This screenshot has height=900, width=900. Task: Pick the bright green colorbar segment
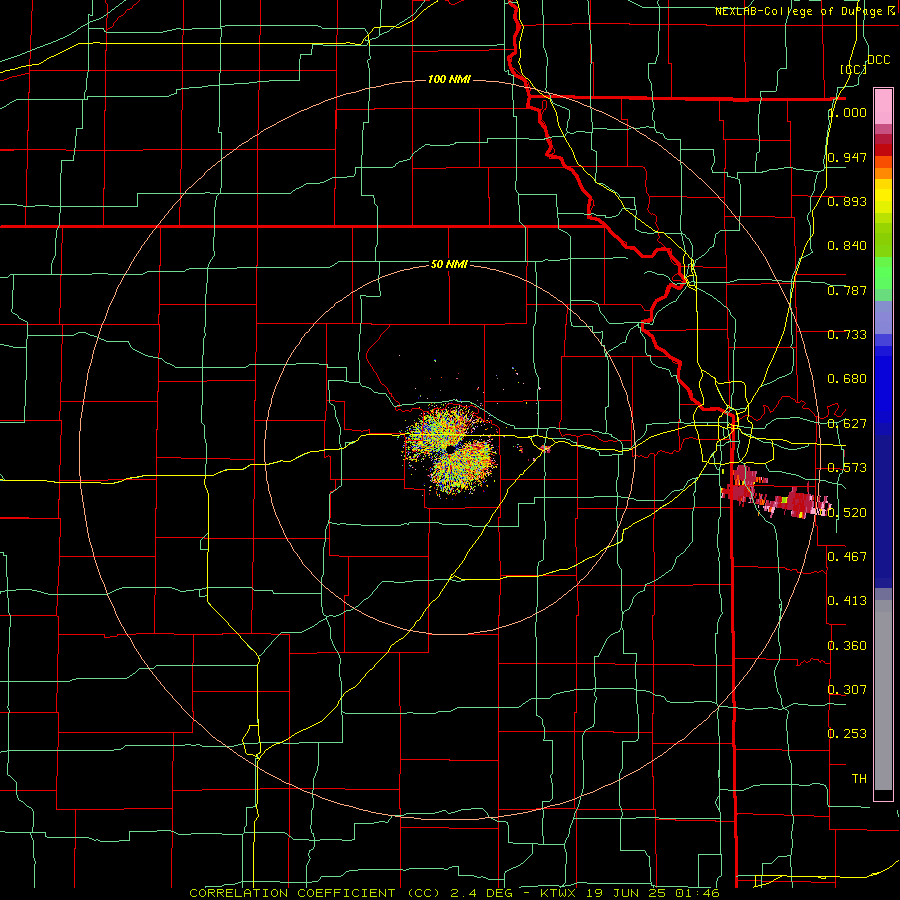(883, 273)
